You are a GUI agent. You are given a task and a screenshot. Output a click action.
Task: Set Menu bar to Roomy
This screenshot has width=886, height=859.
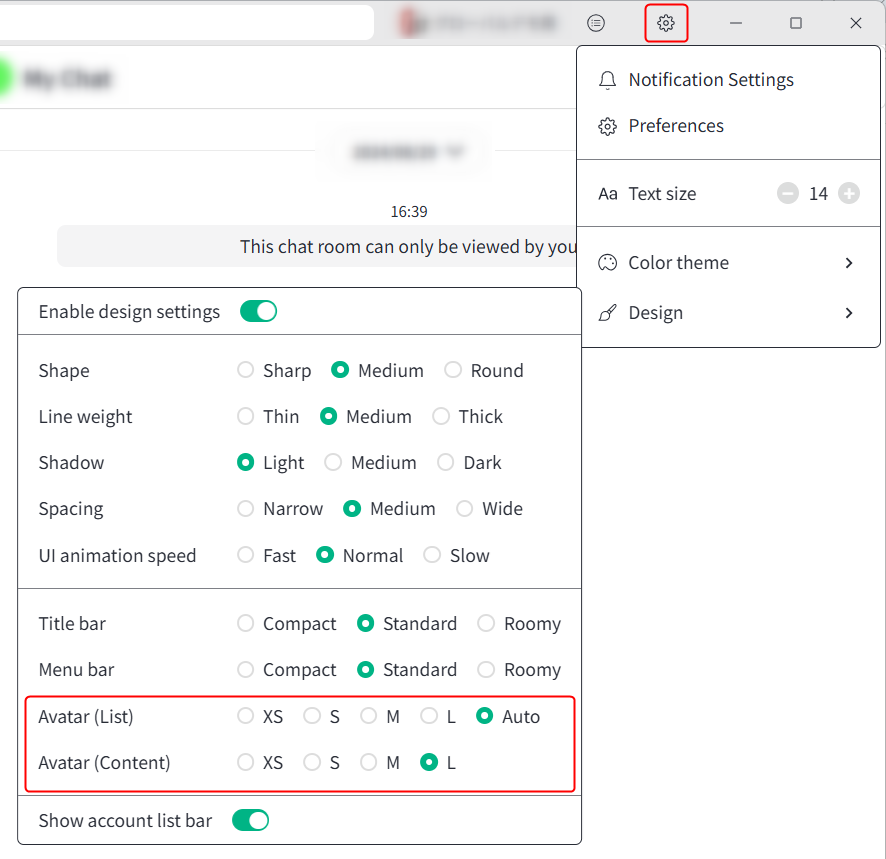click(x=486, y=670)
